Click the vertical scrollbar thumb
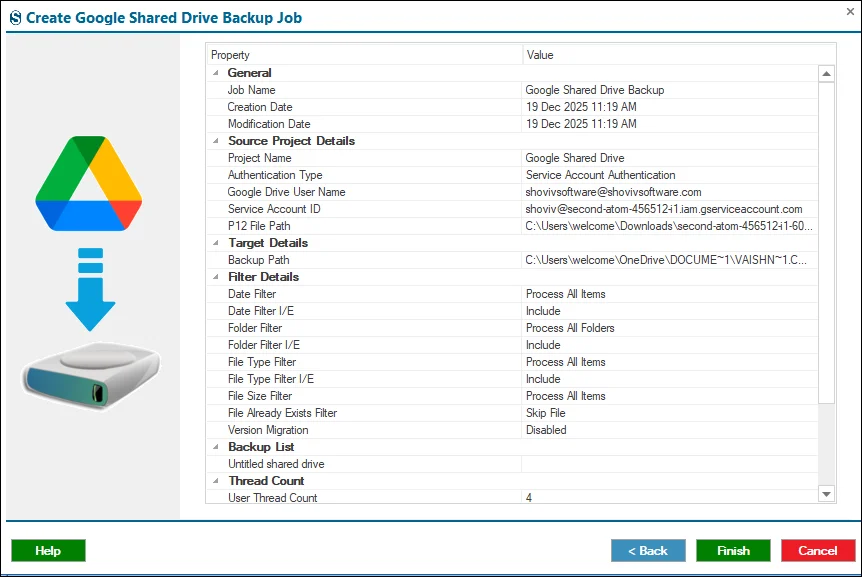The height and width of the screenshot is (577, 862). 826,242
